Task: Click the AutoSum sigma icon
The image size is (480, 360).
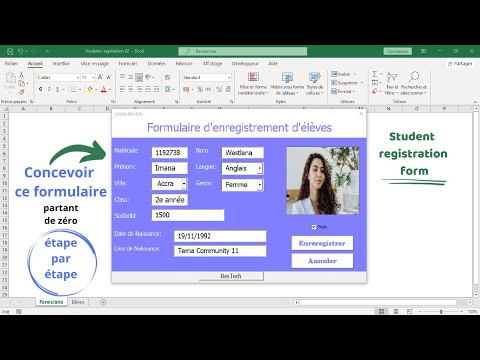Action: click(x=375, y=74)
